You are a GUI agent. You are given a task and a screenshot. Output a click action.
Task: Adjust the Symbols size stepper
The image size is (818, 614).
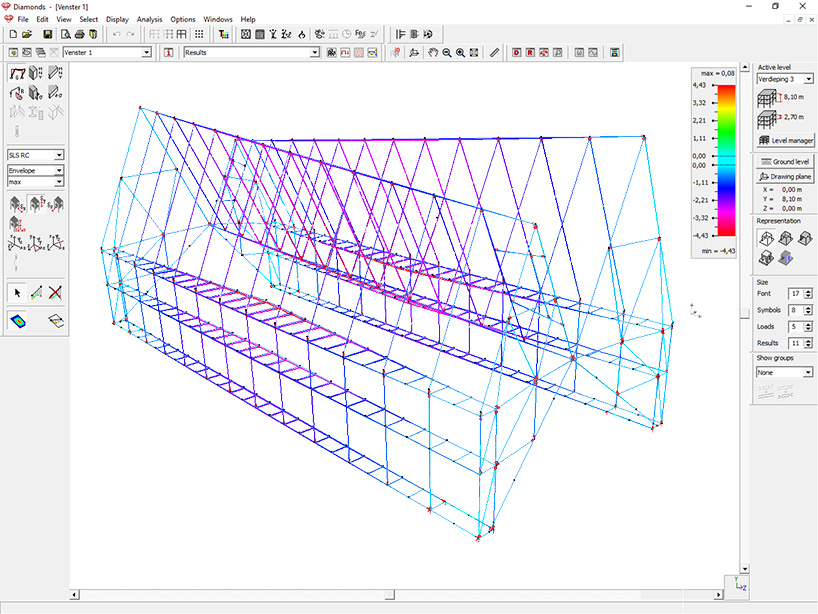808,310
